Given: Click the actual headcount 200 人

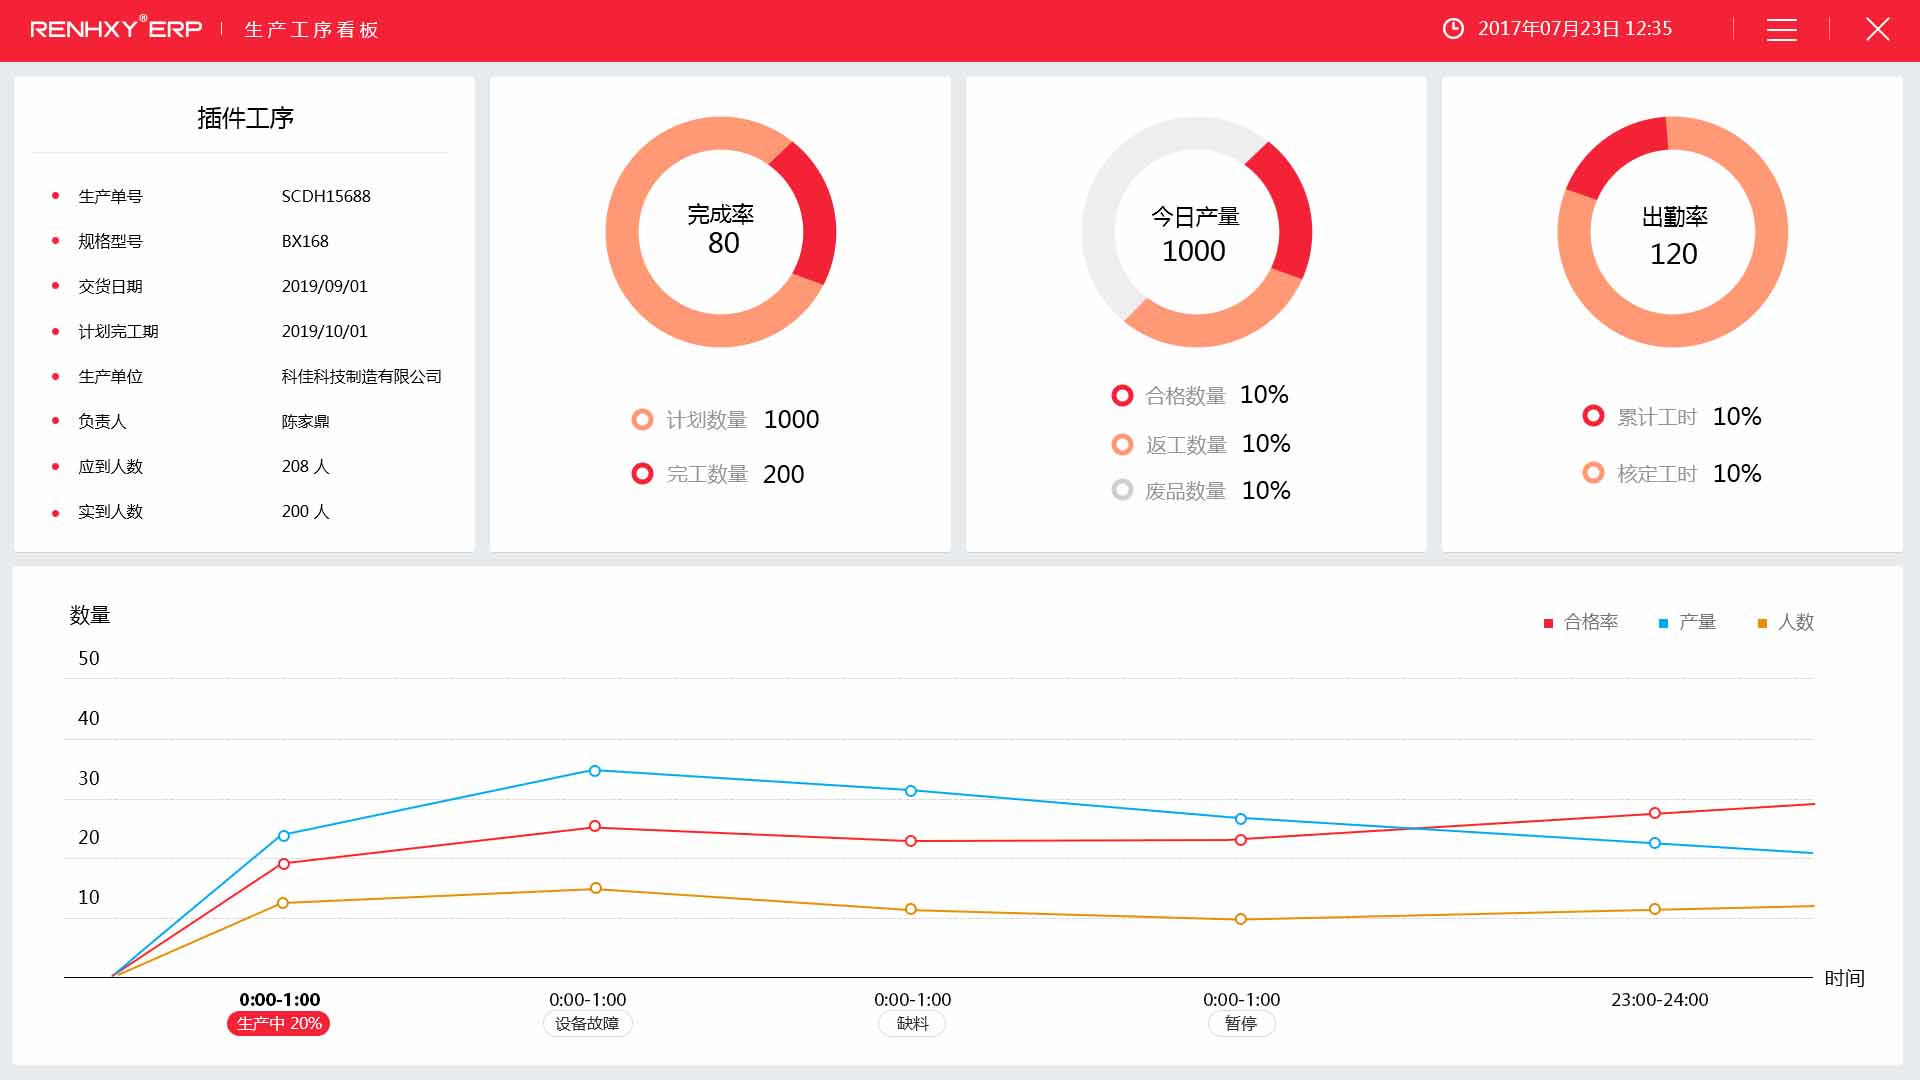Looking at the screenshot, I should (x=305, y=511).
